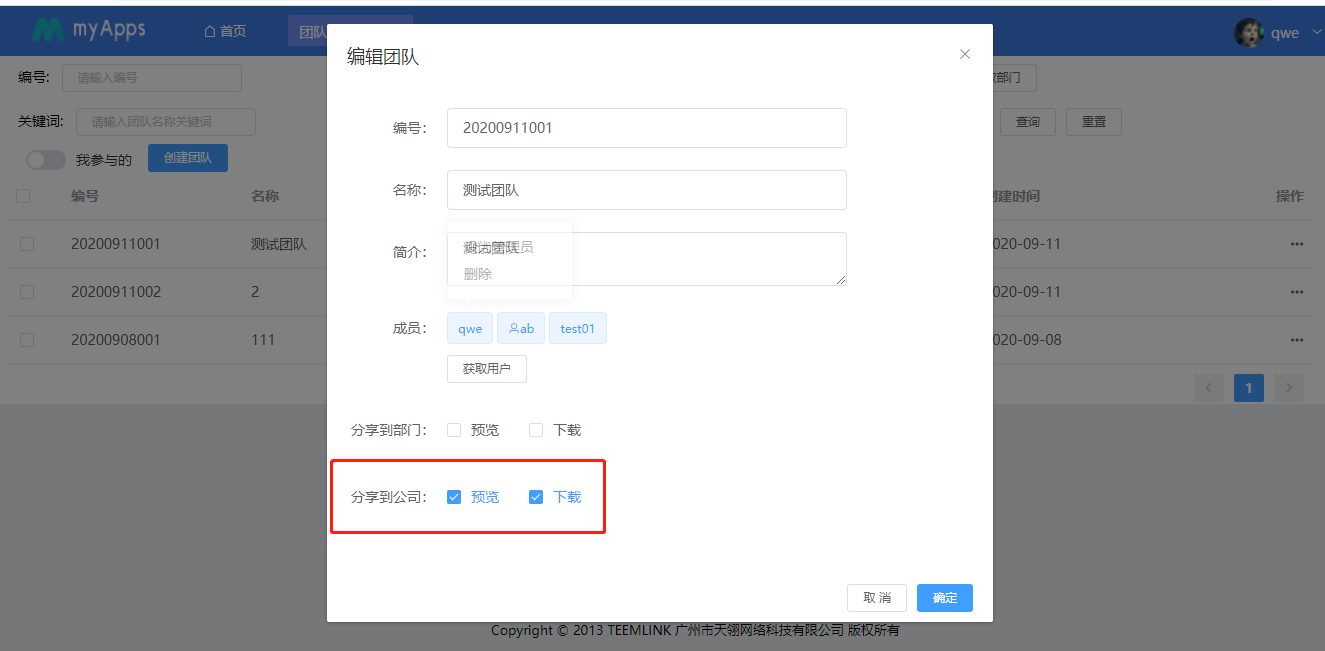Open the more actions ellipsis for 20200908001
The width and height of the screenshot is (1325, 651).
click(1297, 340)
